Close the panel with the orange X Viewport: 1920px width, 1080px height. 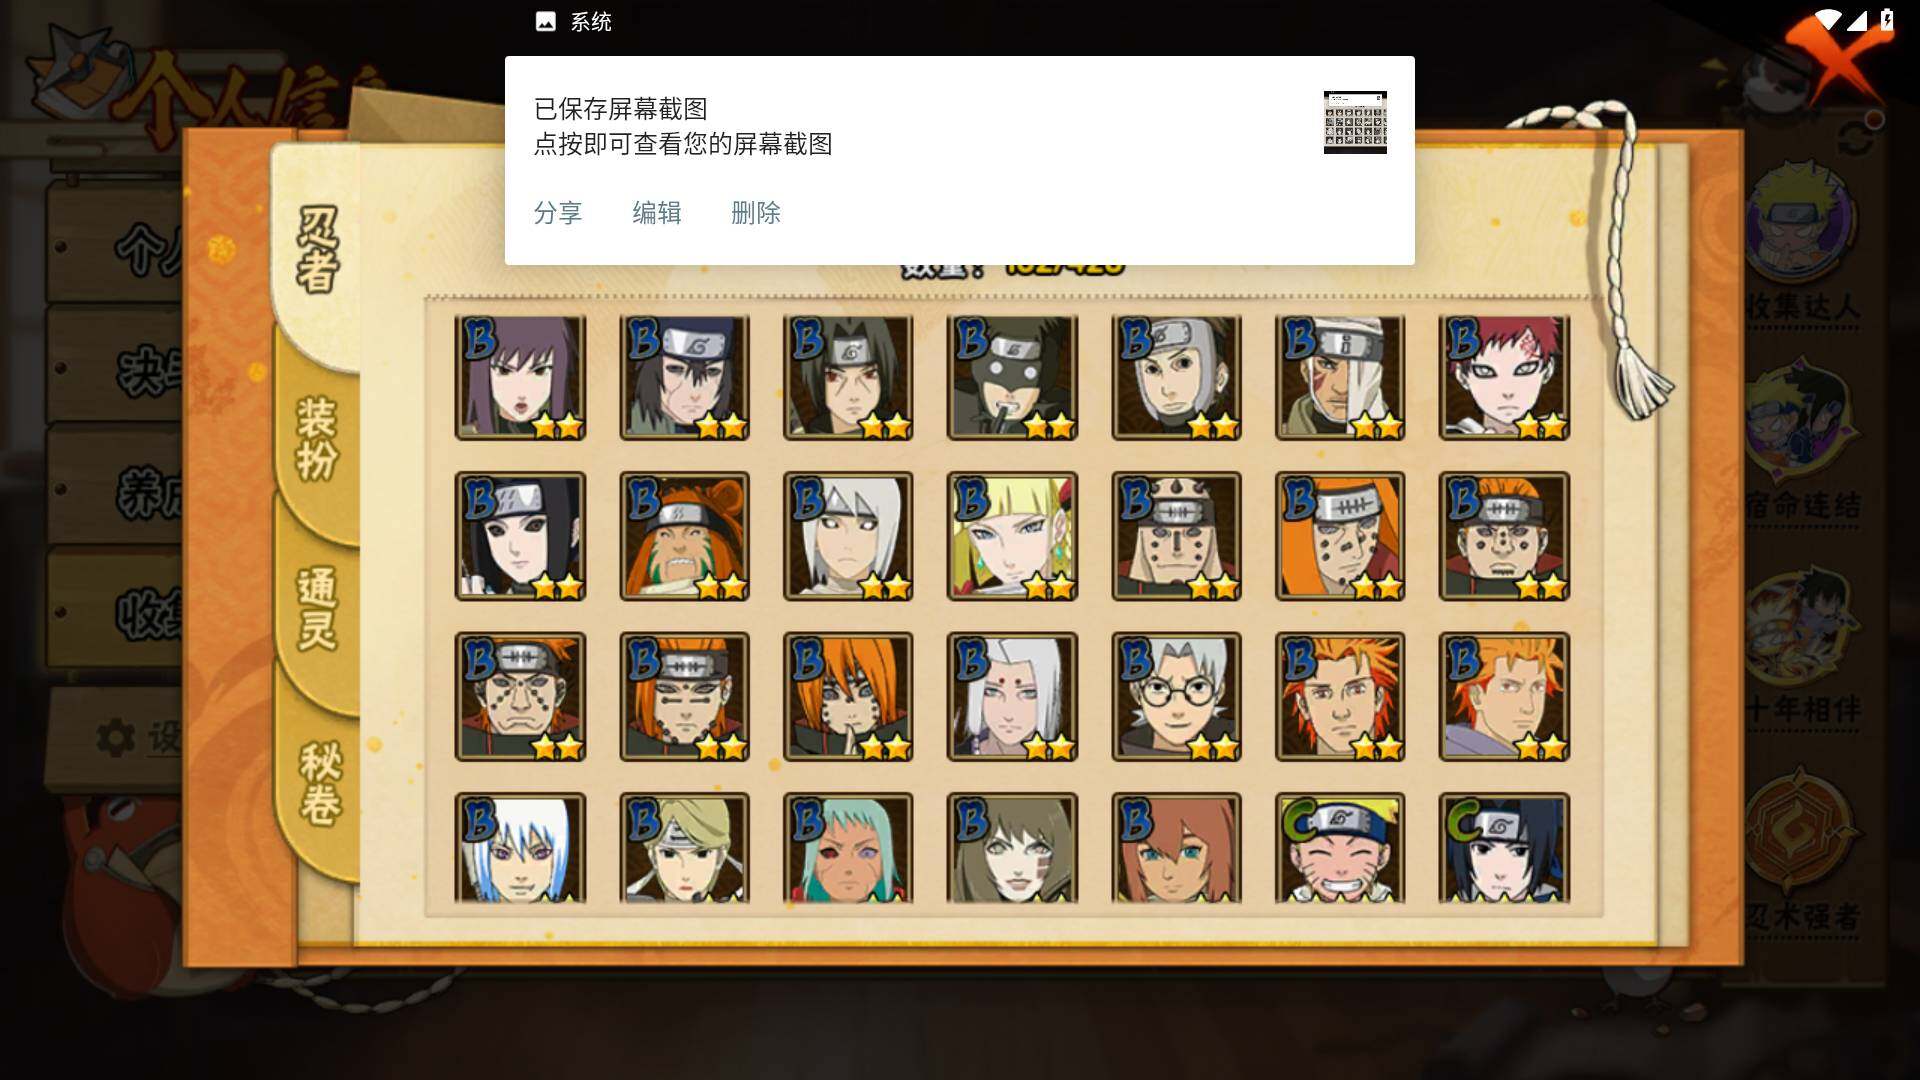point(1840,60)
